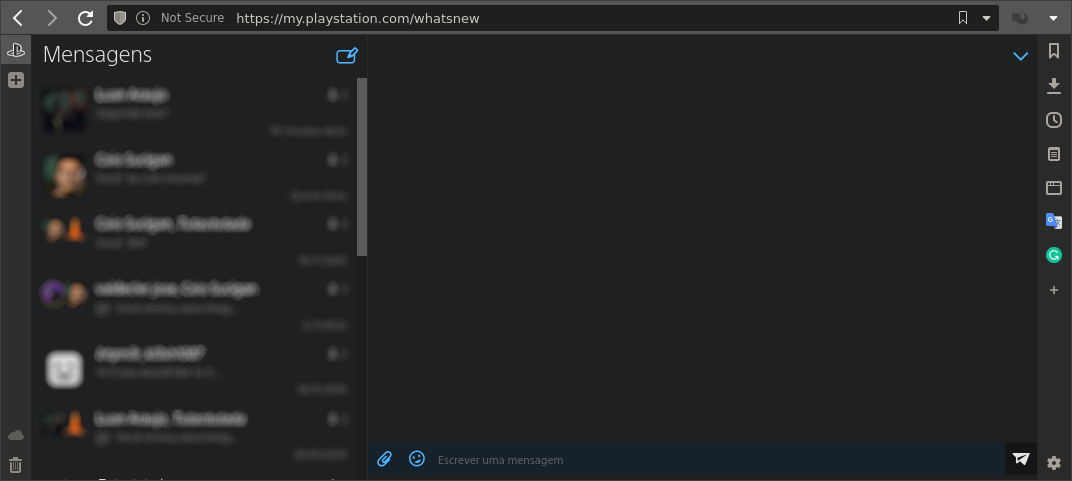
Task: Open the Google Translate panel
Action: (x=1054, y=221)
